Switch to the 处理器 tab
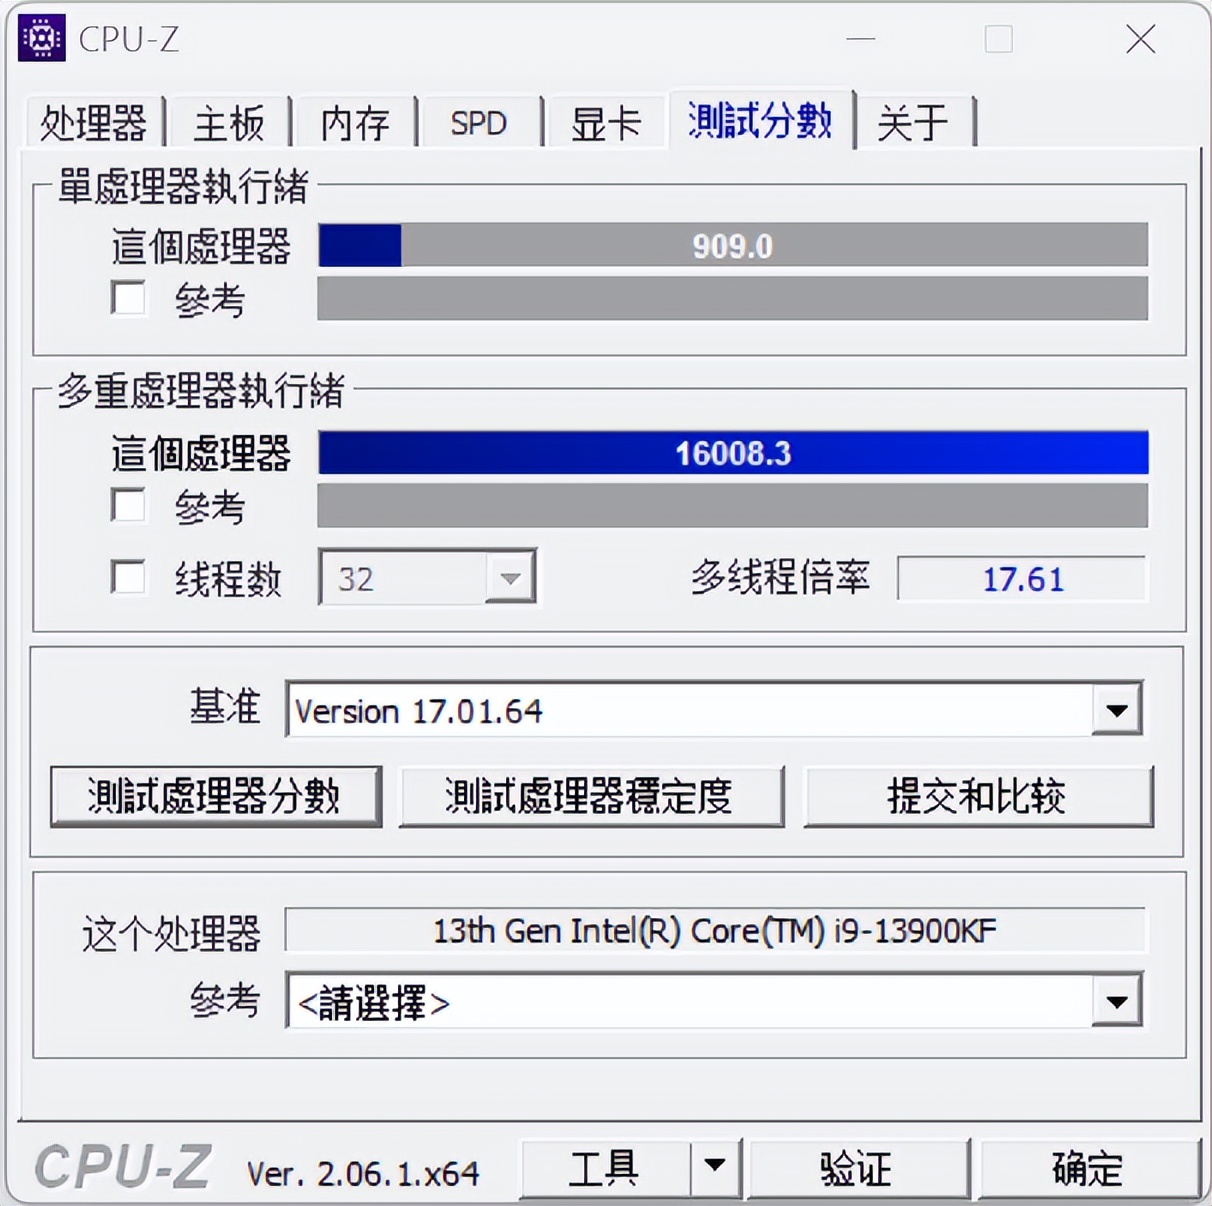The height and width of the screenshot is (1206, 1212). (x=92, y=122)
